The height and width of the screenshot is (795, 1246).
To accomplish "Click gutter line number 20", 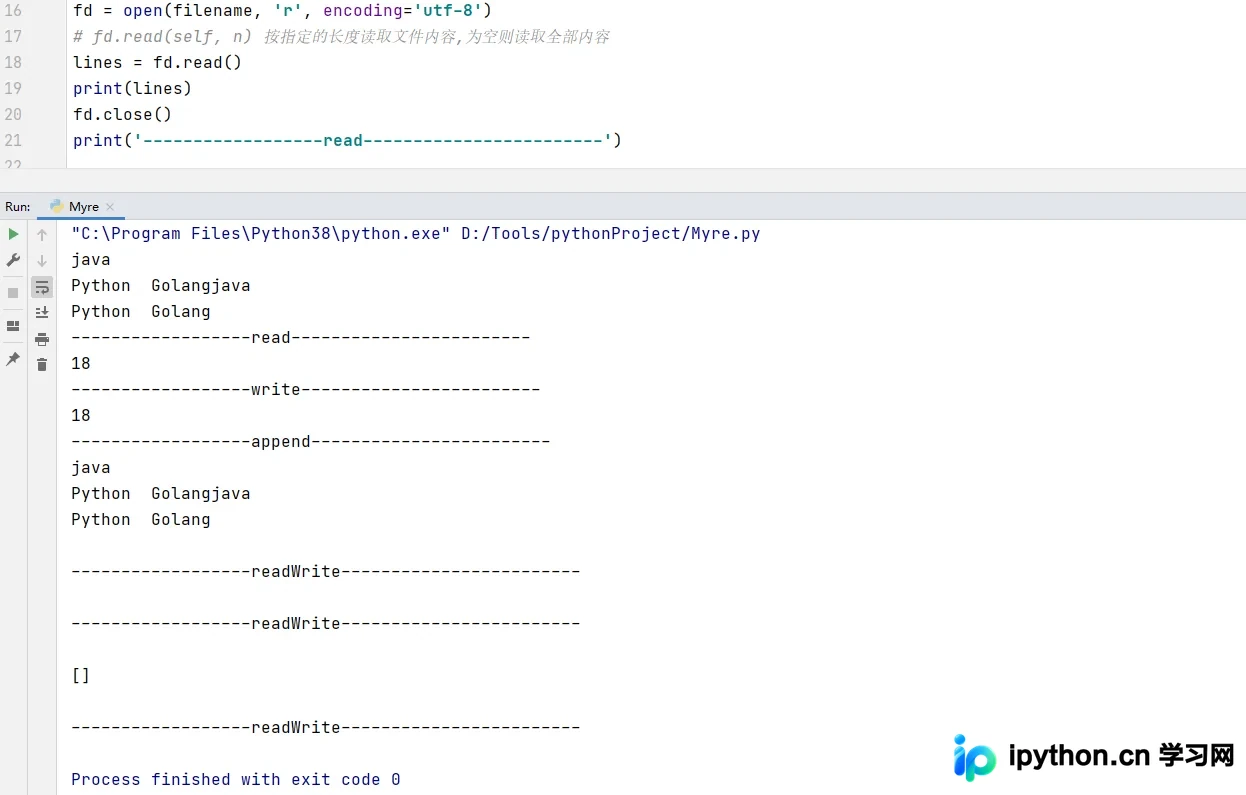I will (13, 115).
